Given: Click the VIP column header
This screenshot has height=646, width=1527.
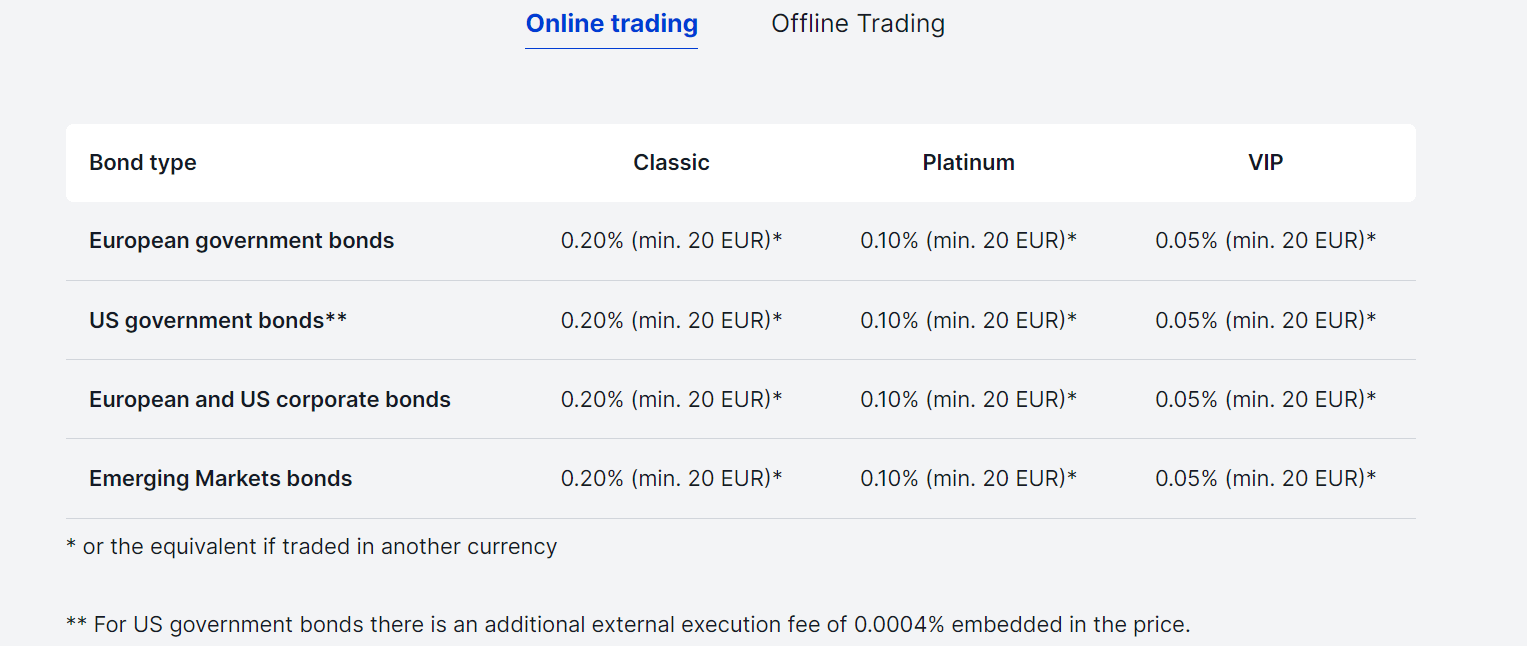Looking at the screenshot, I should [1266, 163].
